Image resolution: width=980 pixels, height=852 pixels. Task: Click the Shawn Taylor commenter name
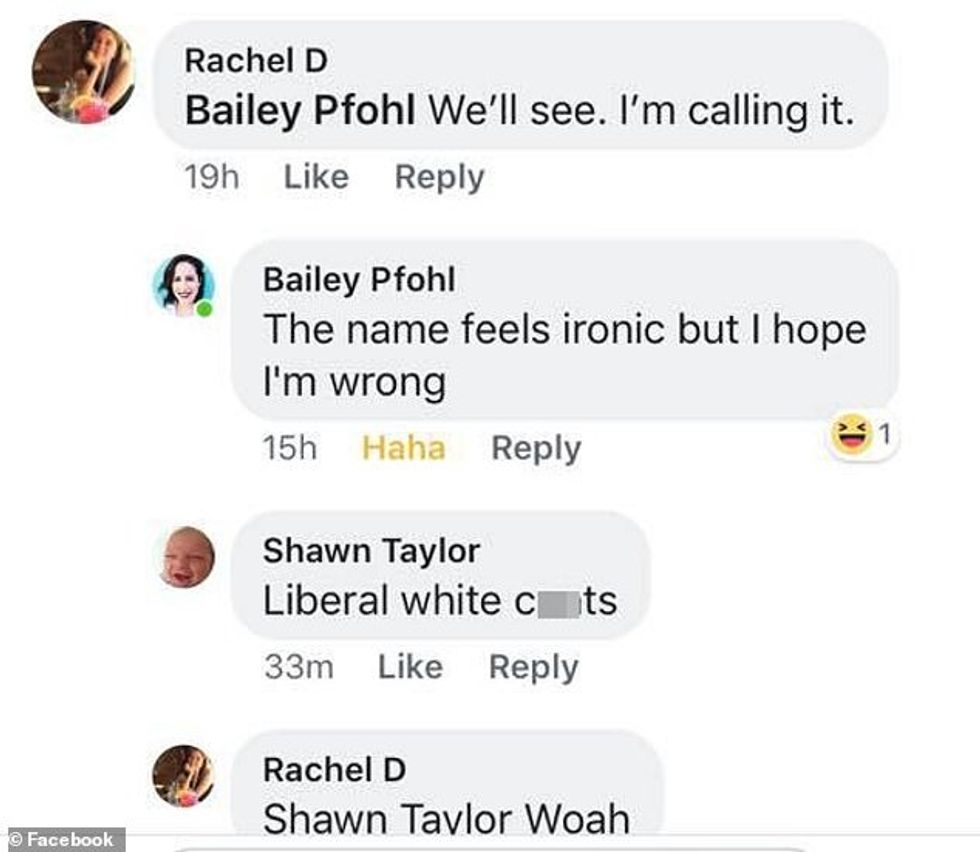click(371, 549)
